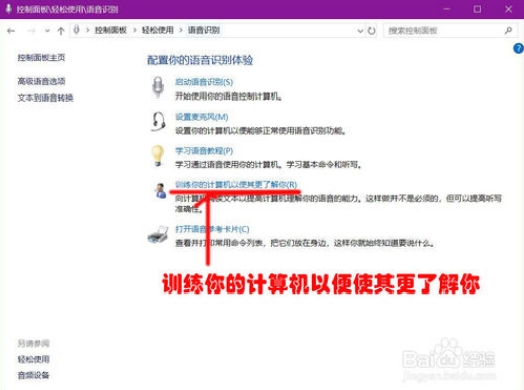Open address bar history dropdown
The image size is (524, 390).
360,31
